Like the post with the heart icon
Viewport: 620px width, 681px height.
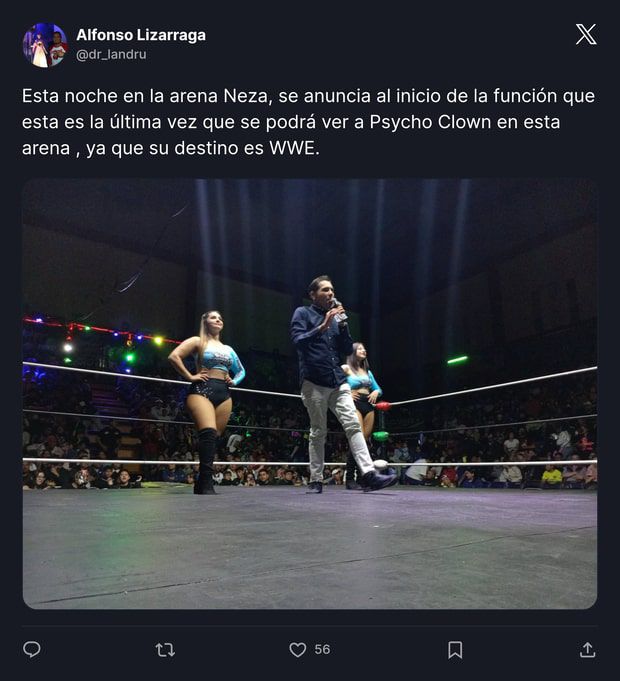297,650
